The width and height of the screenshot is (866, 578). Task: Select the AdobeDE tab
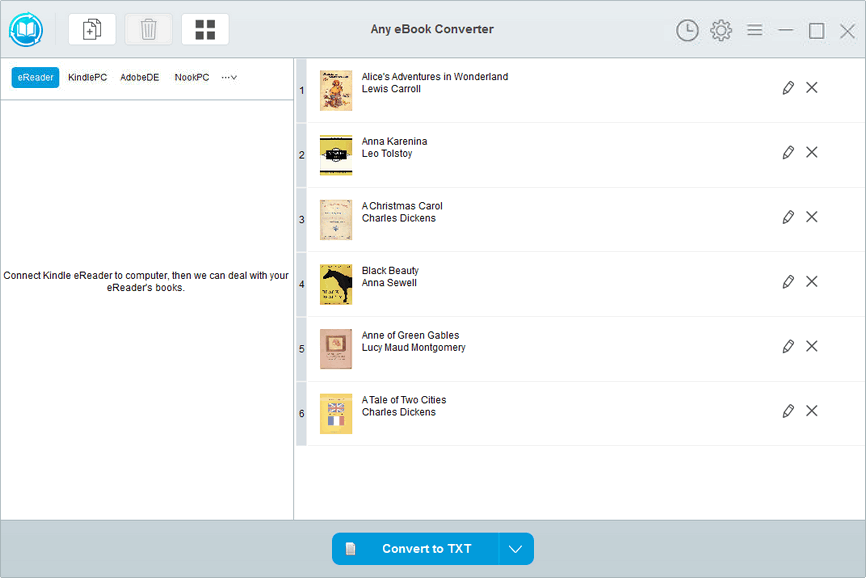tap(140, 77)
